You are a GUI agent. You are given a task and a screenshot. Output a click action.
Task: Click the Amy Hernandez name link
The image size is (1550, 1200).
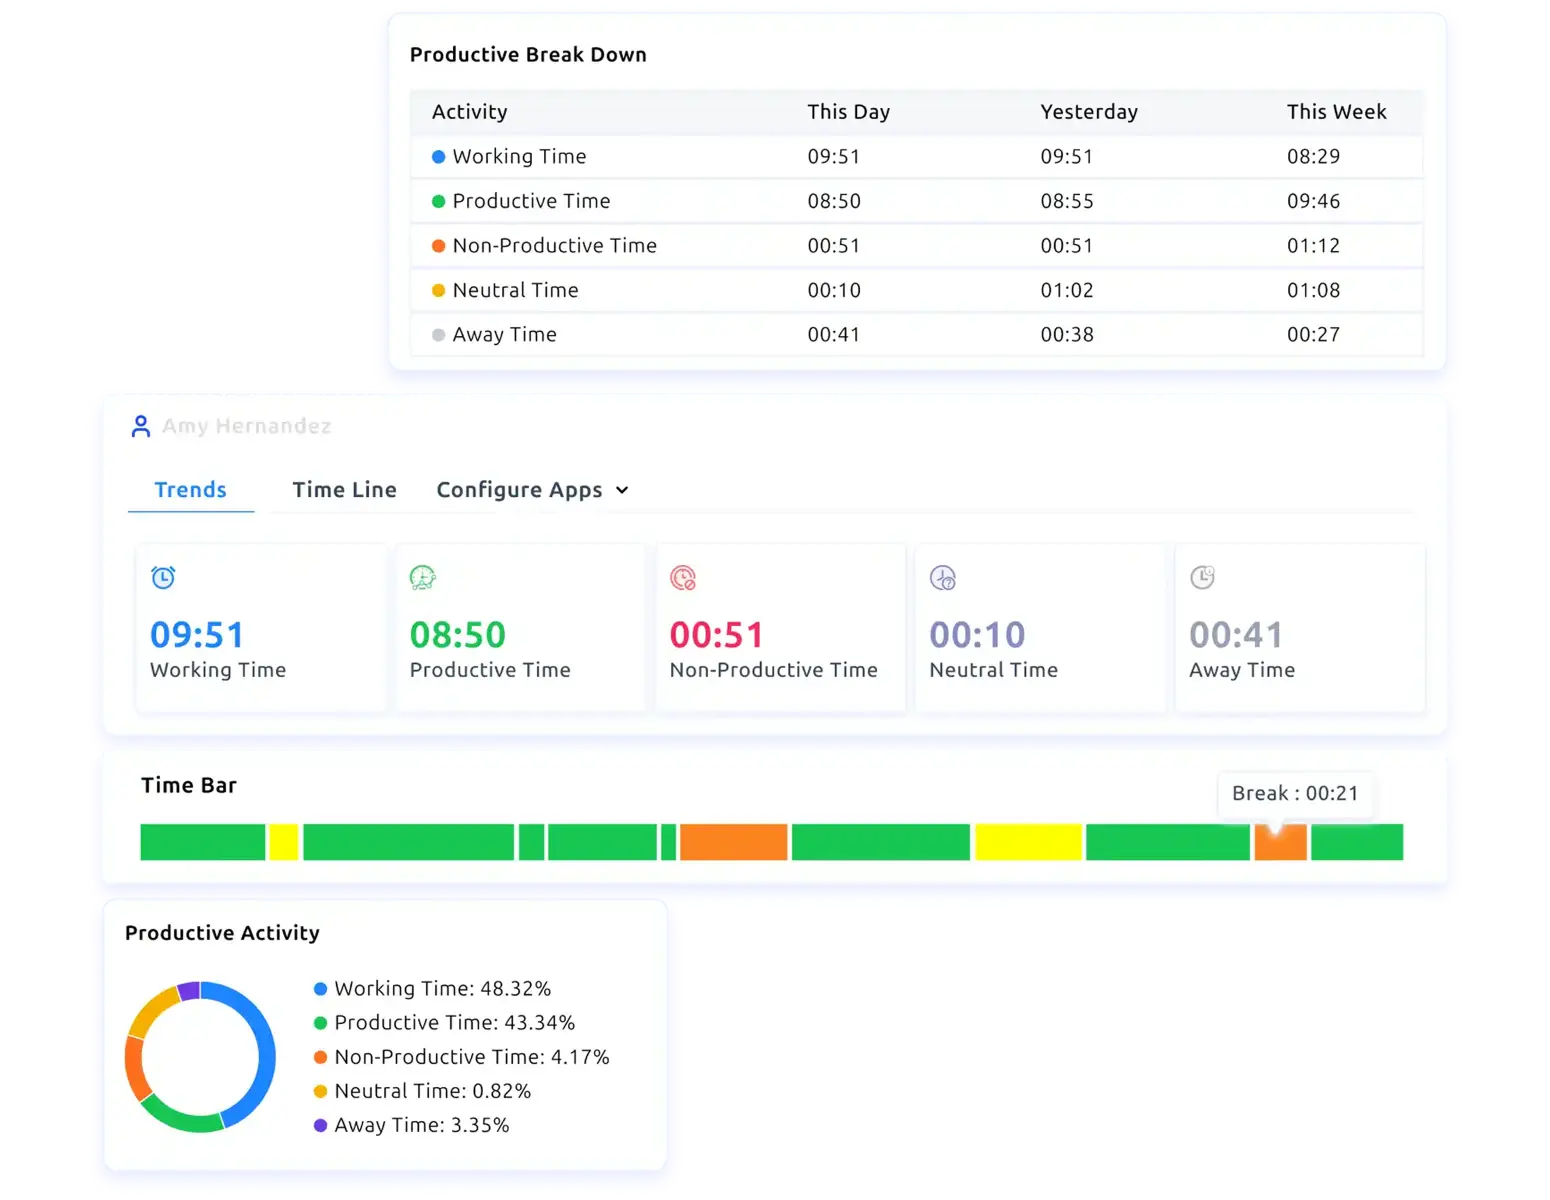click(247, 425)
